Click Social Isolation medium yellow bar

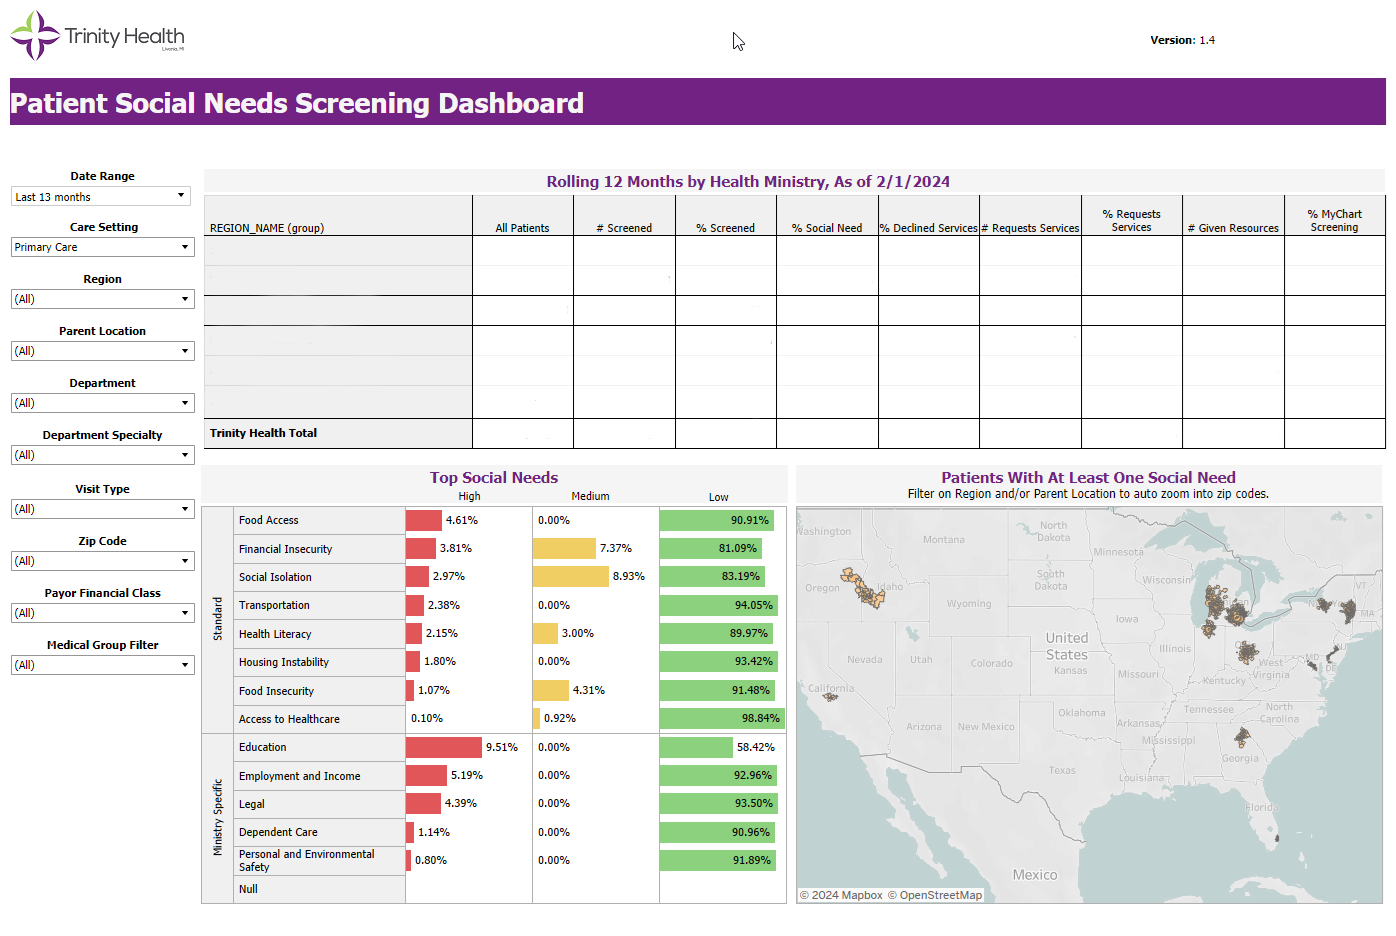point(570,577)
